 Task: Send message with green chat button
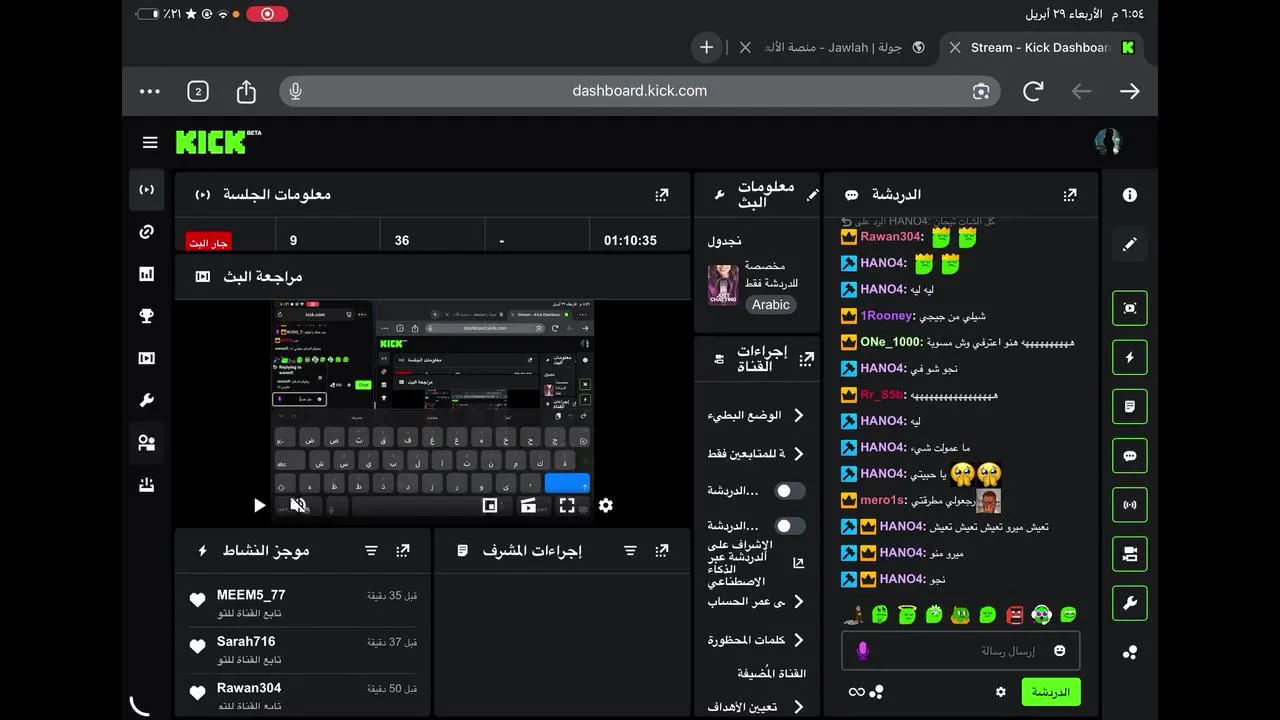1051,692
